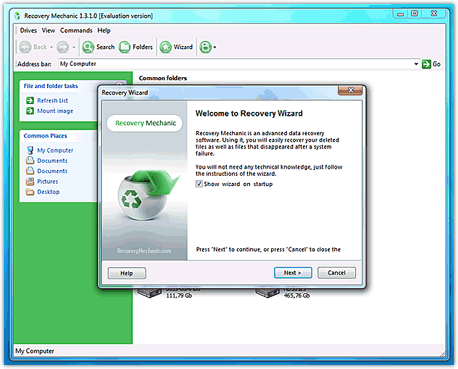Click the wizard Help button

[127, 273]
